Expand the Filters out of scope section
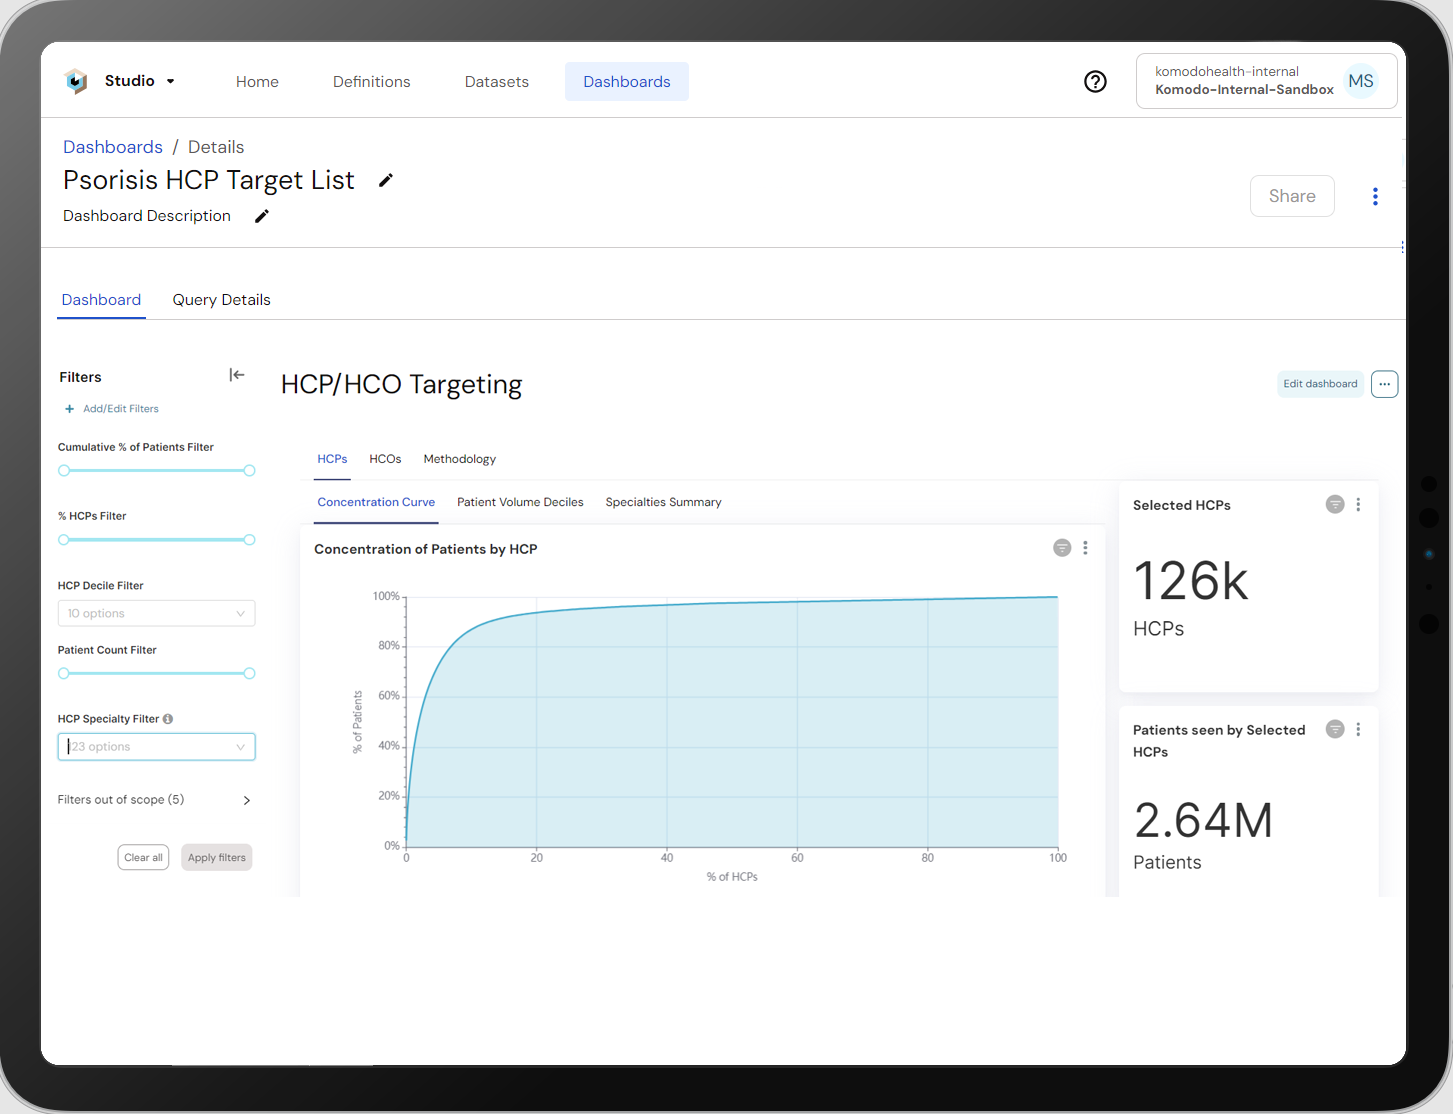The image size is (1453, 1114). (245, 800)
